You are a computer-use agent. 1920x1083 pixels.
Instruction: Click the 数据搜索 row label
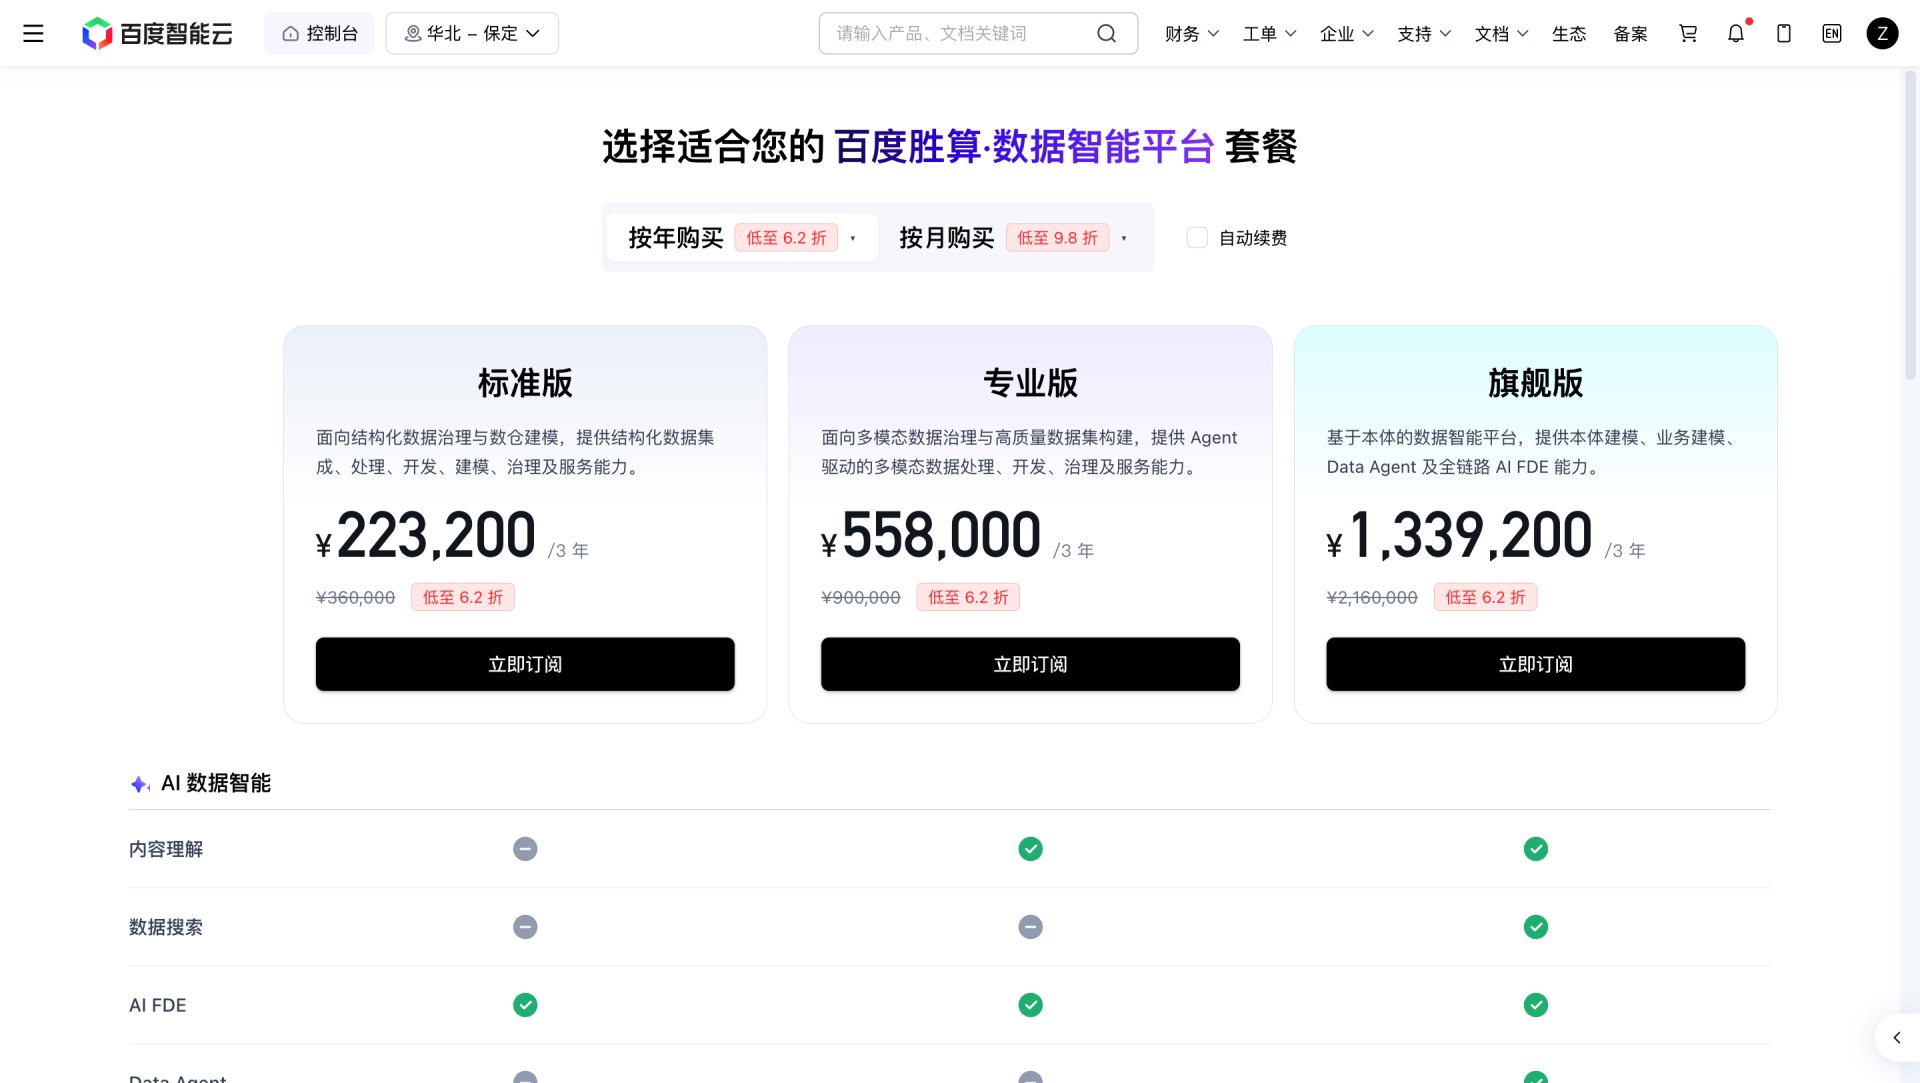click(x=166, y=927)
